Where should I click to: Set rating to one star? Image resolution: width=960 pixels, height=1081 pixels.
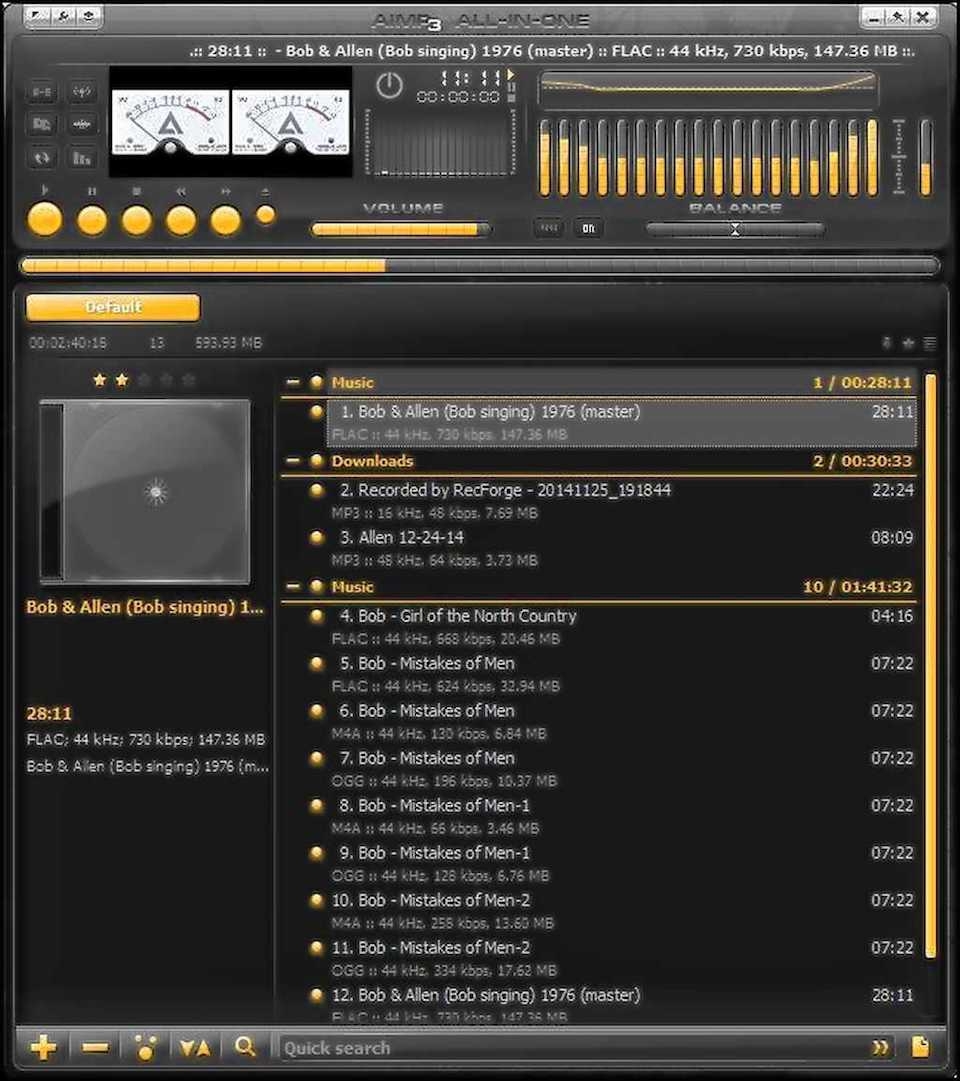[100, 380]
